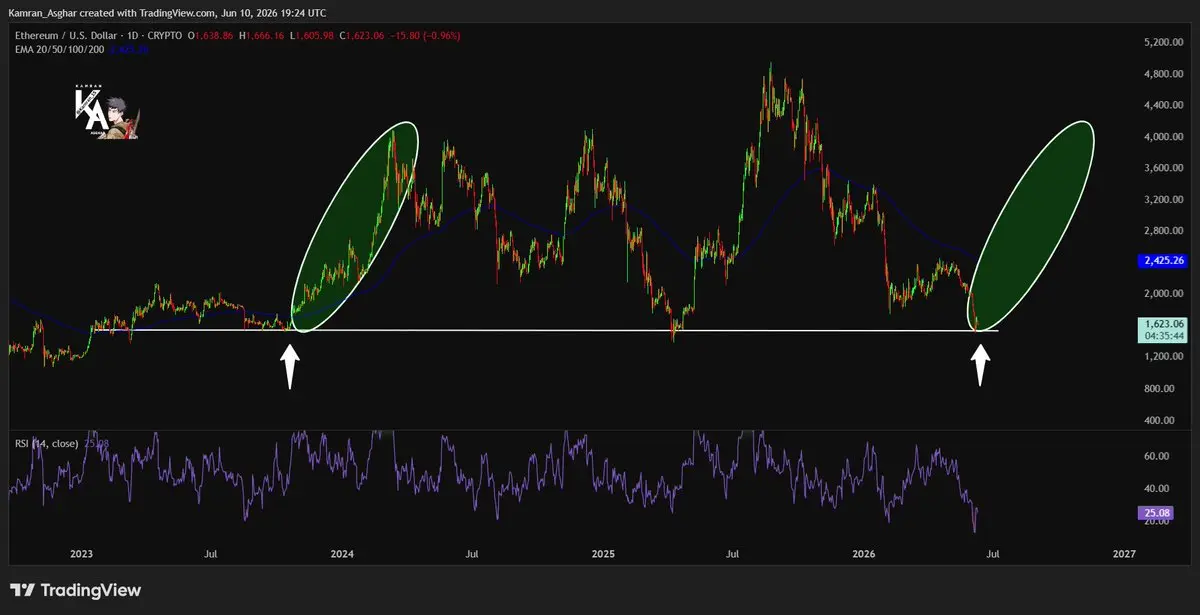This screenshot has height=615, width=1200.
Task: Select the right green projection ellipse
Action: click(x=1035, y=226)
